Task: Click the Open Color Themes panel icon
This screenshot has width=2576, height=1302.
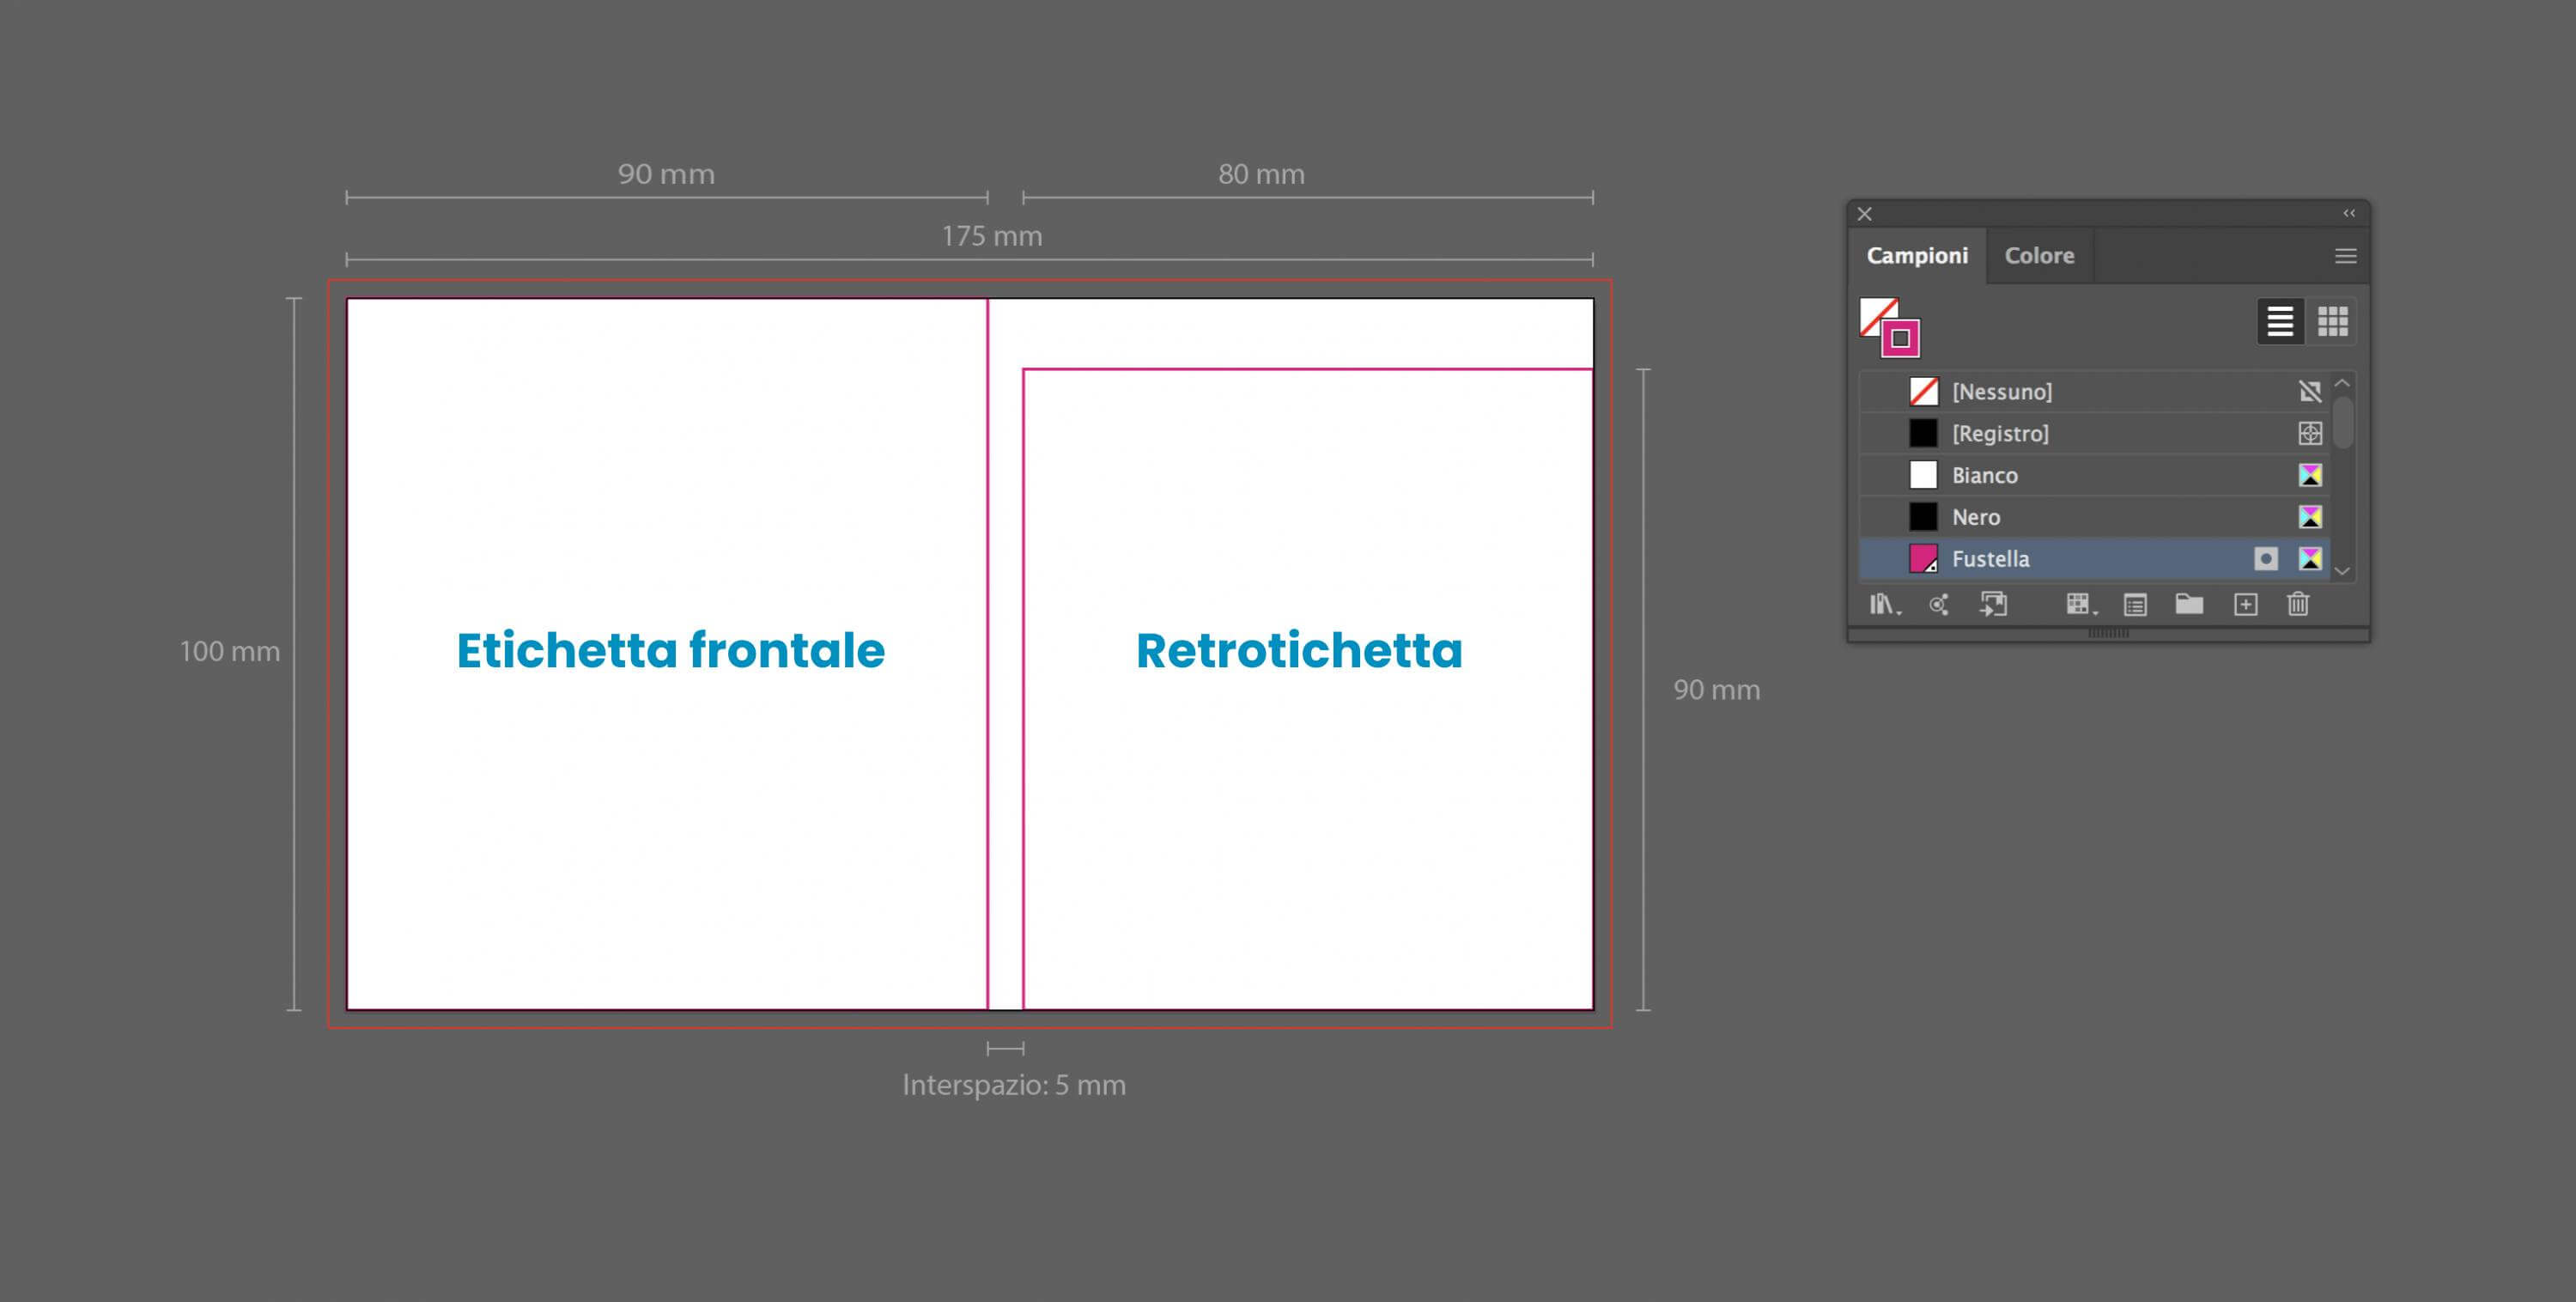Action: (x=1939, y=604)
